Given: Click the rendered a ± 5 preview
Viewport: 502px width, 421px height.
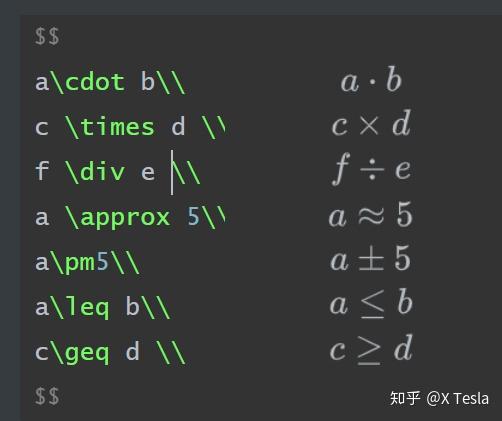Looking at the screenshot, I should pyautogui.click(x=370, y=259).
